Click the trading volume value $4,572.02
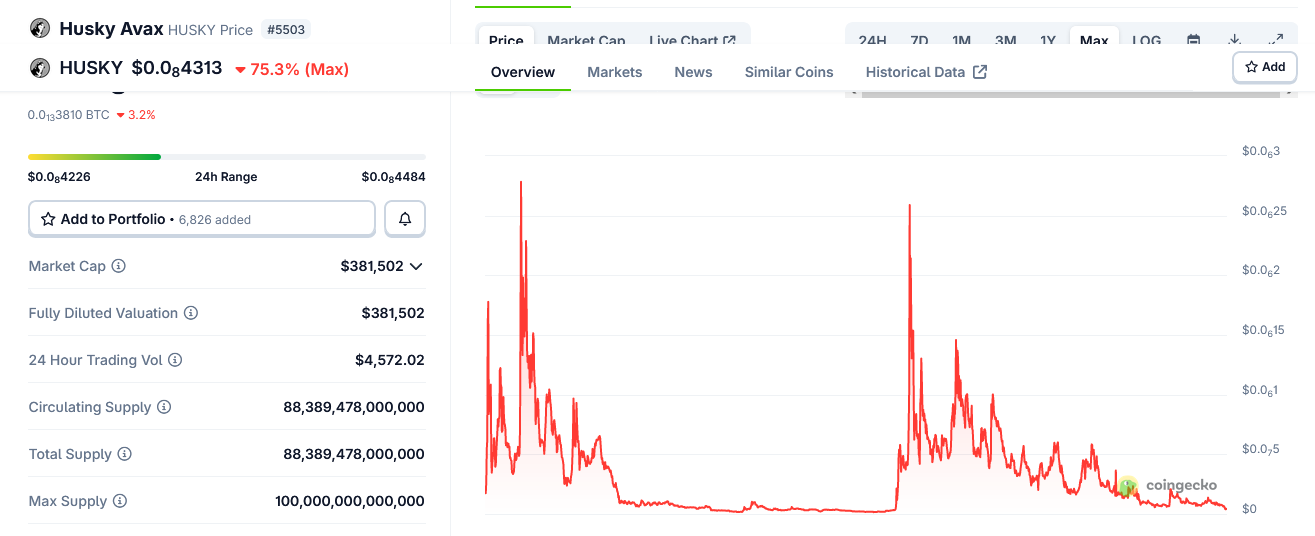The height and width of the screenshot is (536, 1315). (x=390, y=360)
